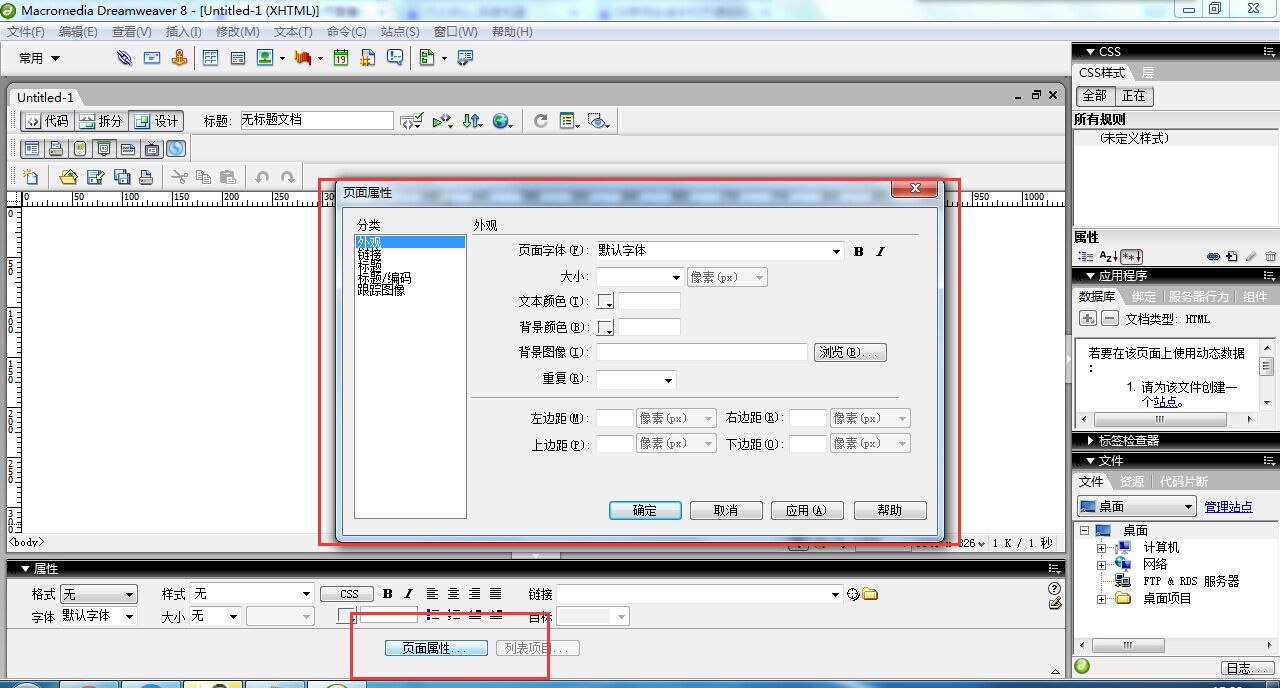The image size is (1280, 688).
Task: Select the Title/Encoding category in list
Action: (385, 278)
